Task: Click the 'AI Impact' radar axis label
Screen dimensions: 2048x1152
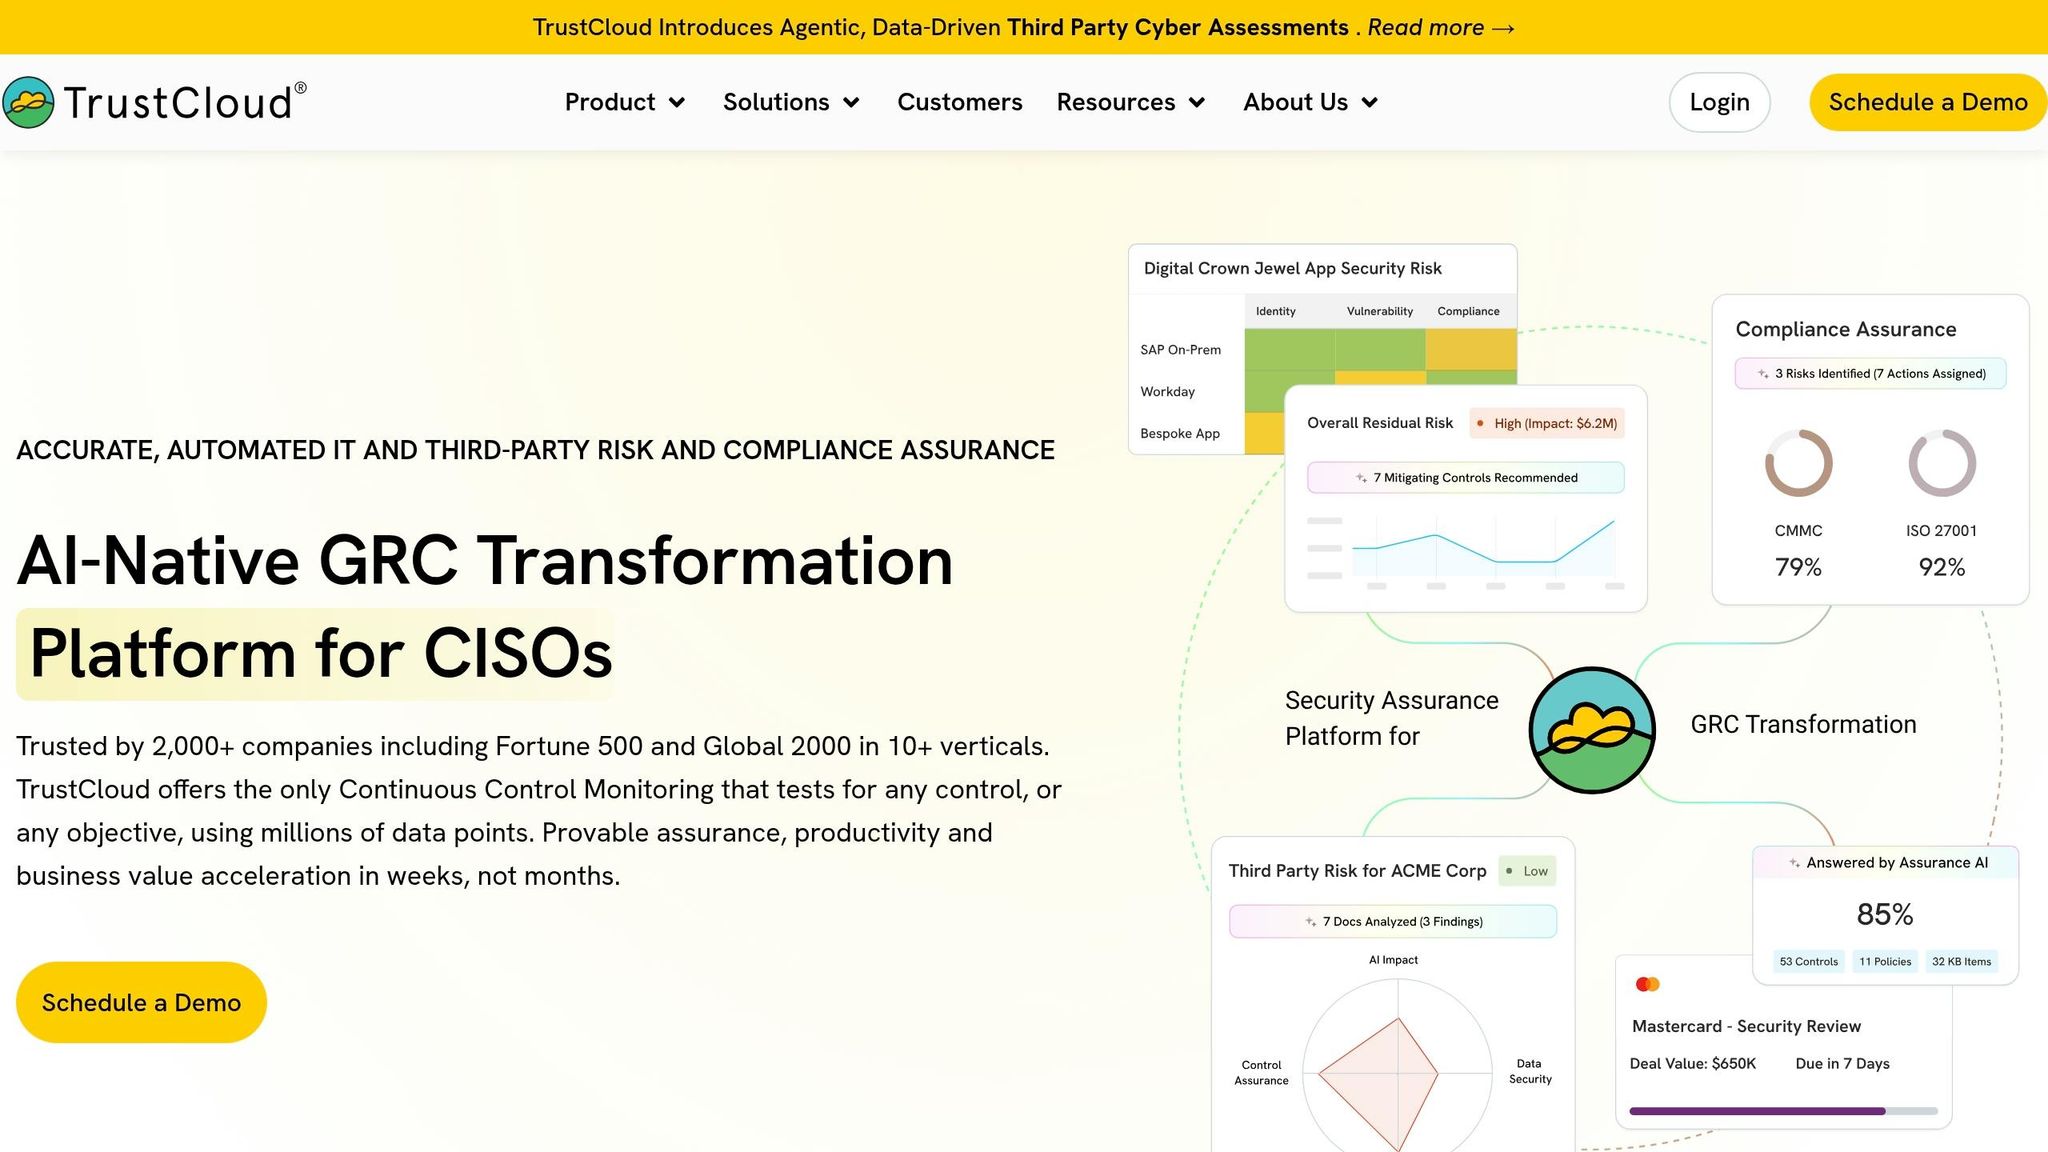Action: [x=1394, y=960]
